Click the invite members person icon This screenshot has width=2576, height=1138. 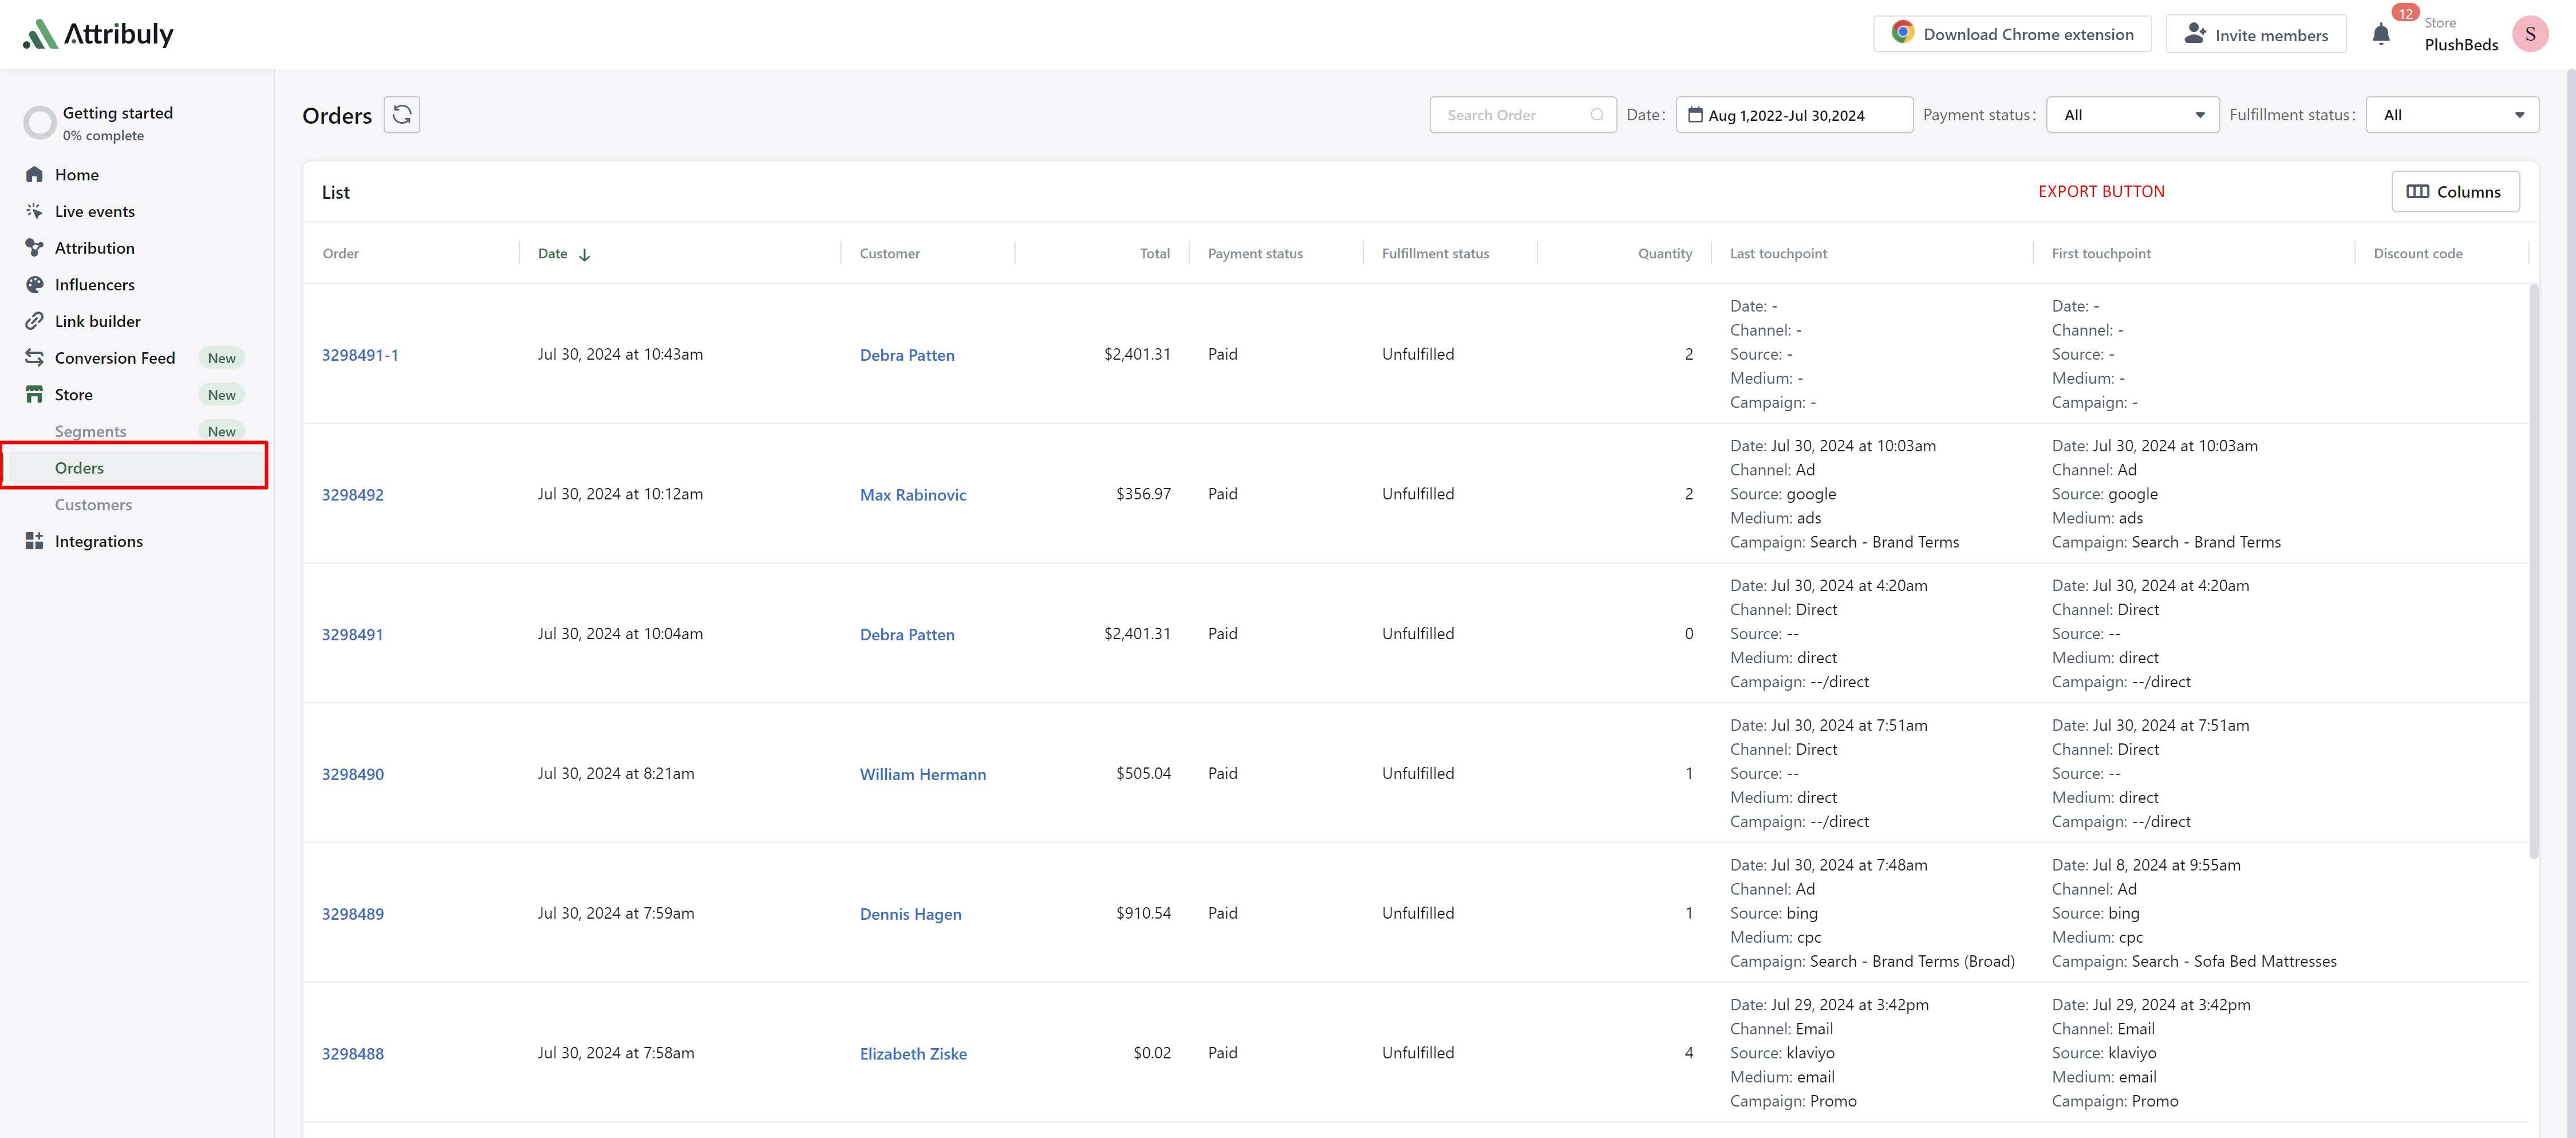click(x=2195, y=33)
